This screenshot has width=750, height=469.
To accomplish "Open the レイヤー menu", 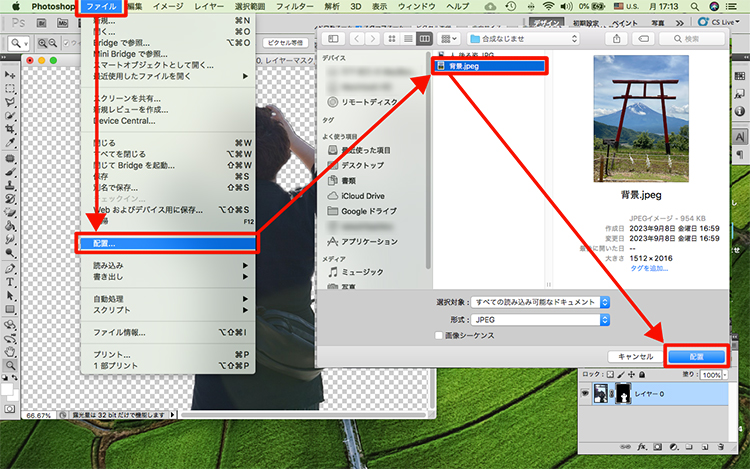I will coord(209,7).
